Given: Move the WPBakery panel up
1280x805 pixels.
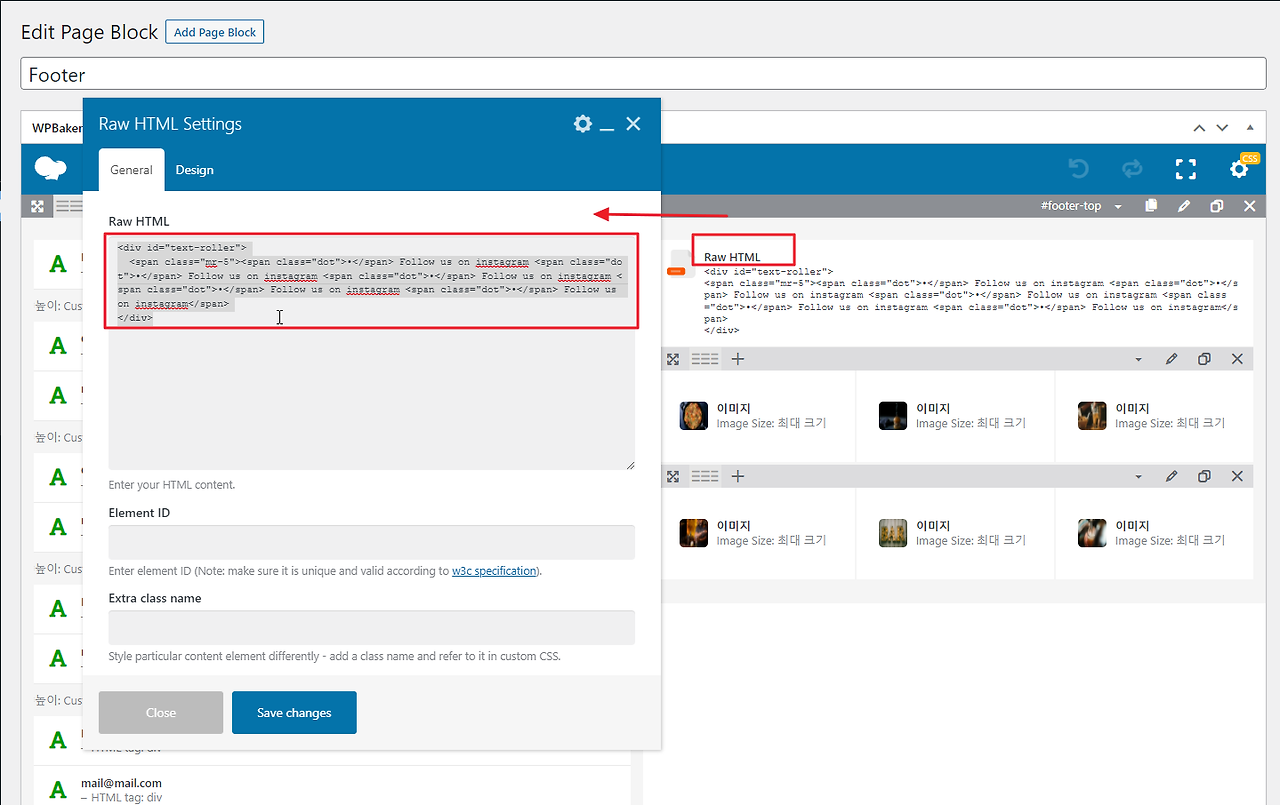Looking at the screenshot, I should click(x=1200, y=128).
